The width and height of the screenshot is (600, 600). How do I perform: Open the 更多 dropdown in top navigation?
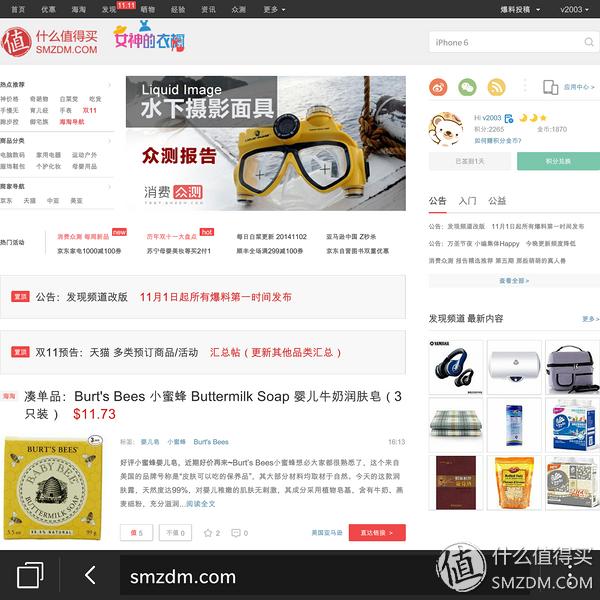[274, 9]
